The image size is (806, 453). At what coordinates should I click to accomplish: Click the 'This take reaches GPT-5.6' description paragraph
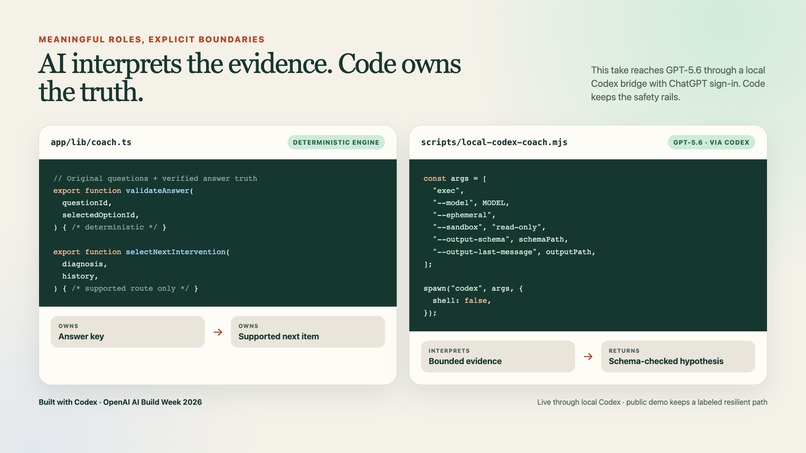pyautogui.click(x=678, y=83)
